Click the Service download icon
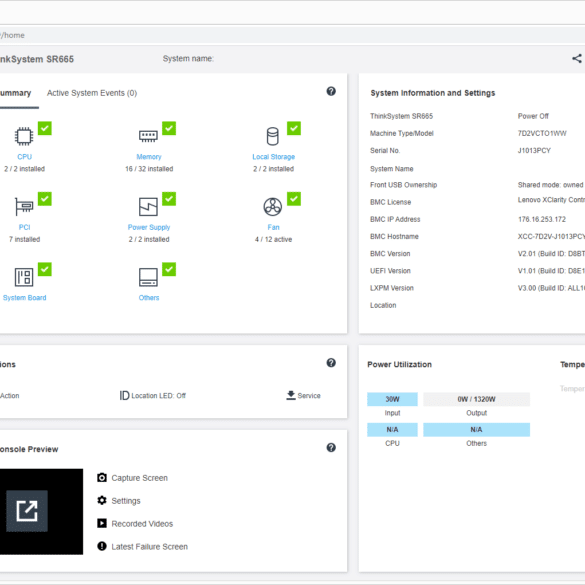The height and width of the screenshot is (585, 585). point(291,395)
